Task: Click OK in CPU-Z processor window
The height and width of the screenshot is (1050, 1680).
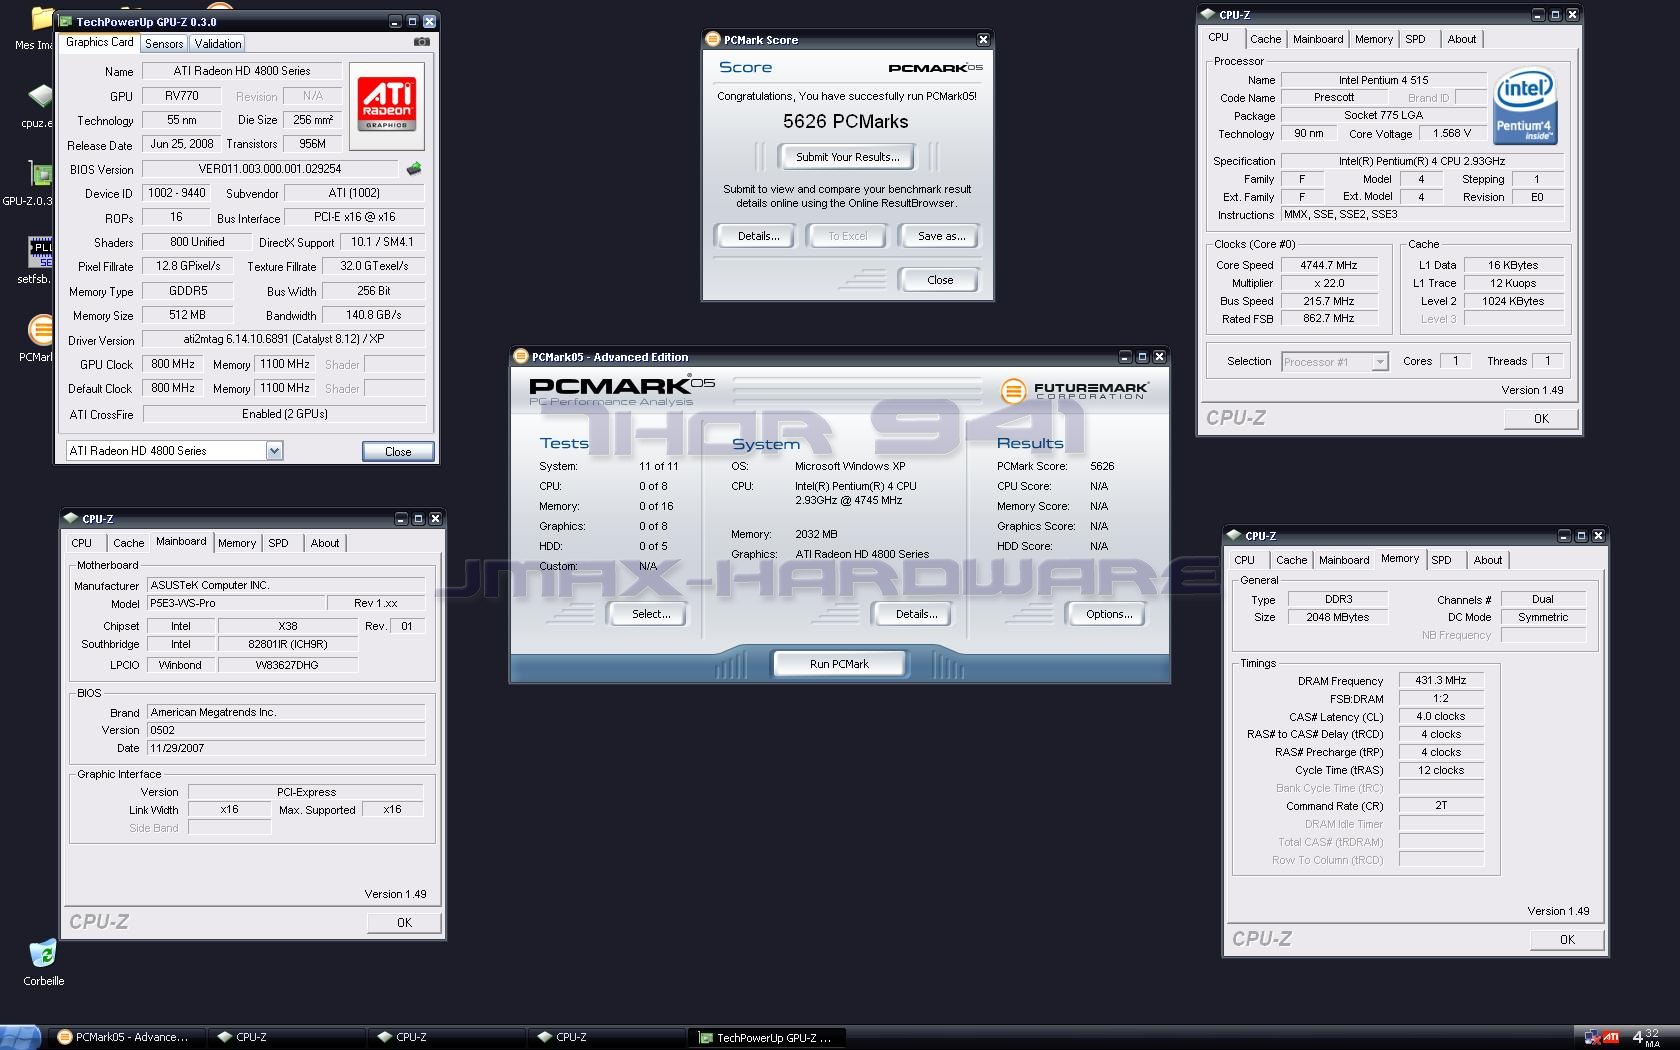Action: tap(1541, 419)
